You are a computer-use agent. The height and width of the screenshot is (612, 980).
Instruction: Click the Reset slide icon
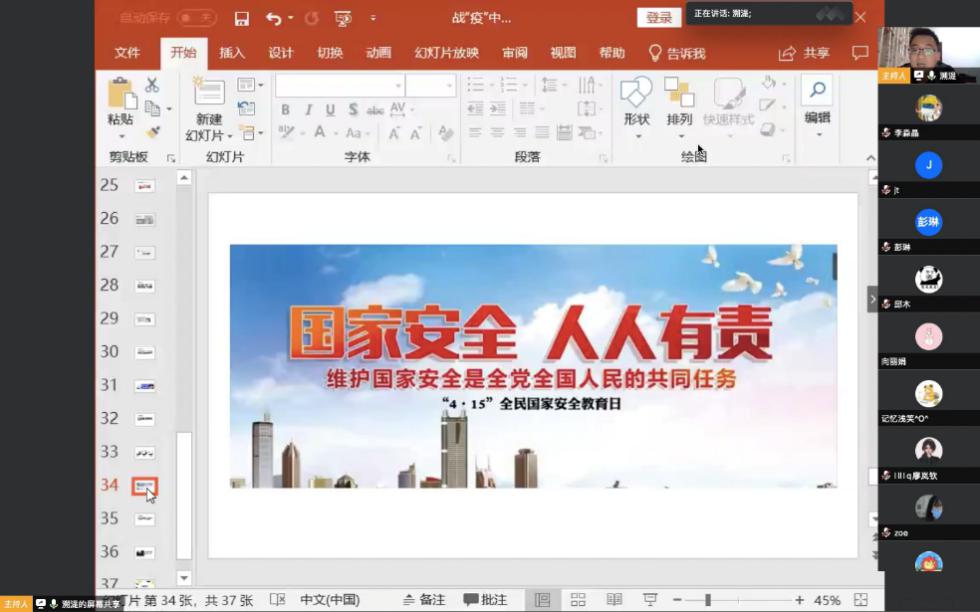point(247,109)
